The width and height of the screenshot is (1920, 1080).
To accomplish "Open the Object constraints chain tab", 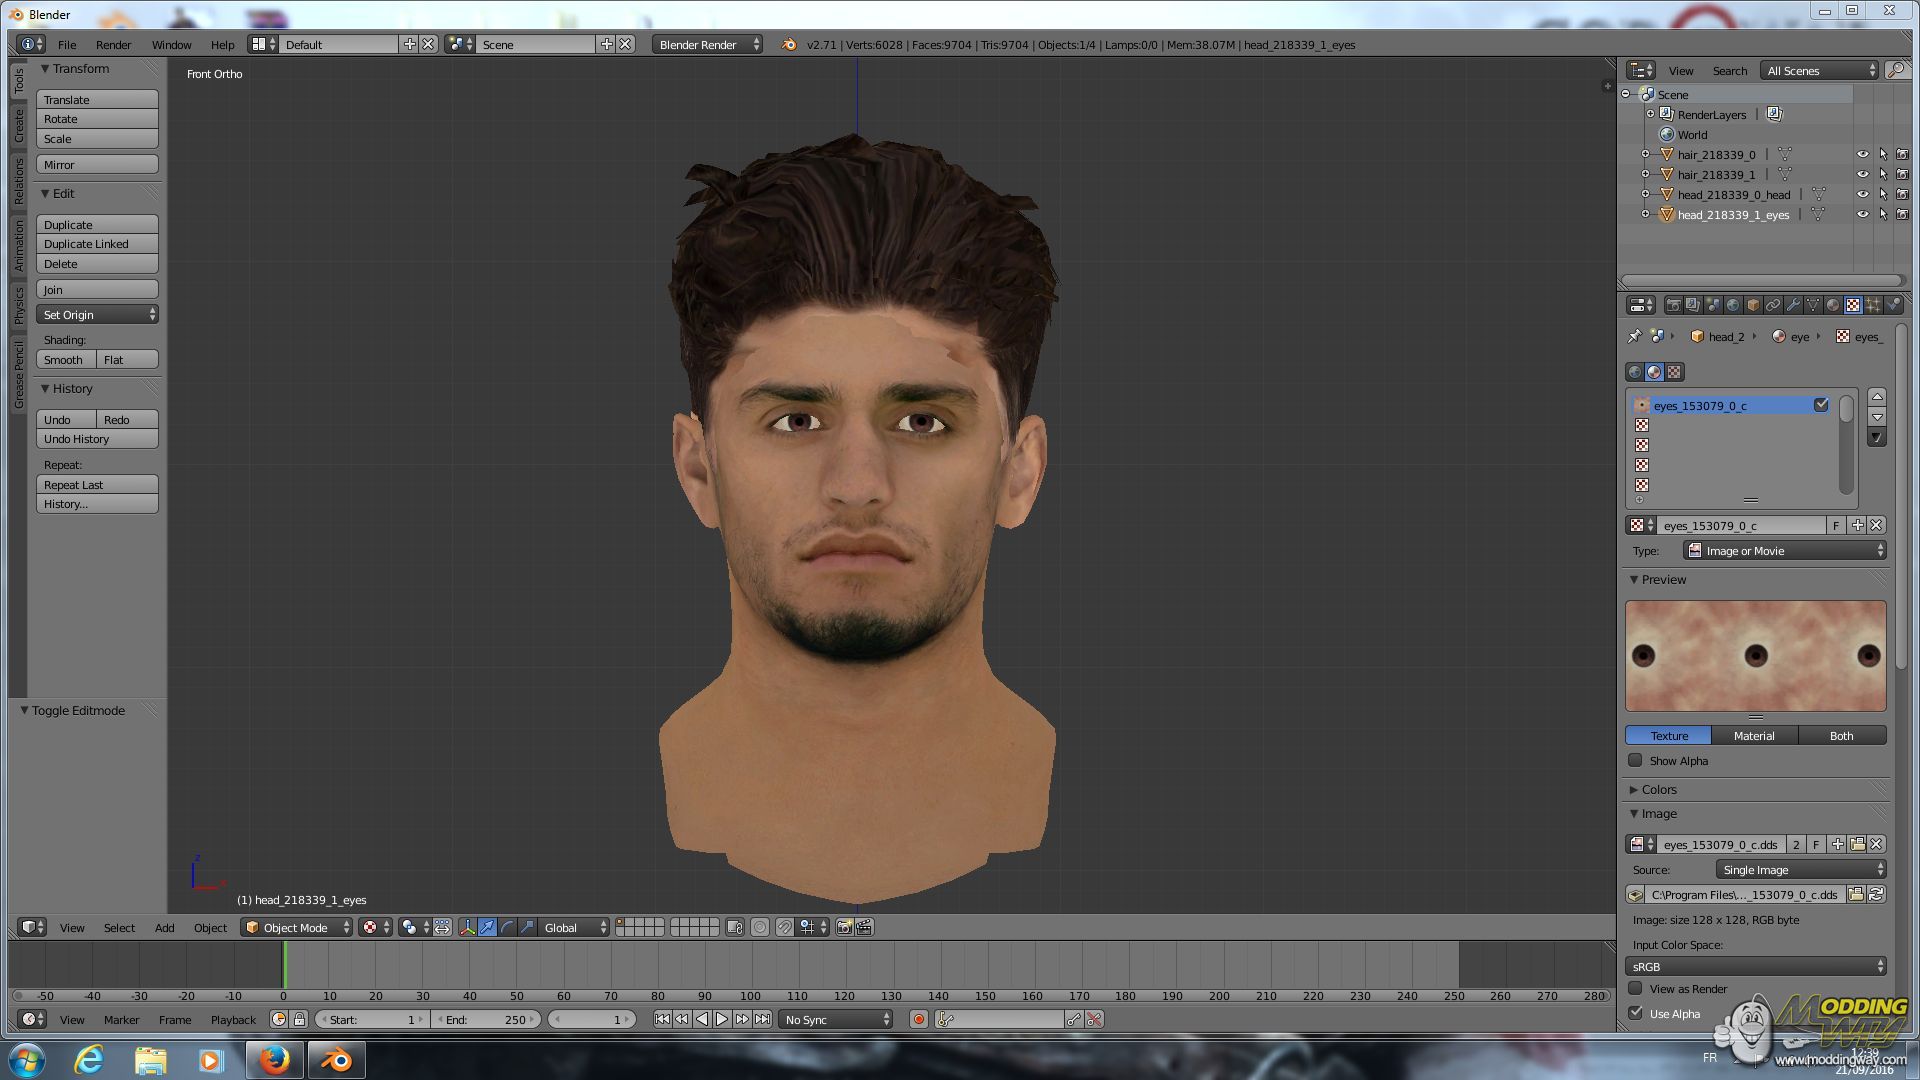I will pos(1773,305).
